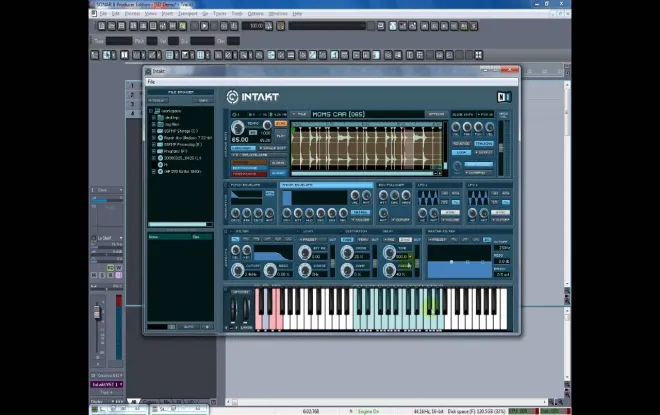Click the waveform horizontal scrollbar

[362, 173]
